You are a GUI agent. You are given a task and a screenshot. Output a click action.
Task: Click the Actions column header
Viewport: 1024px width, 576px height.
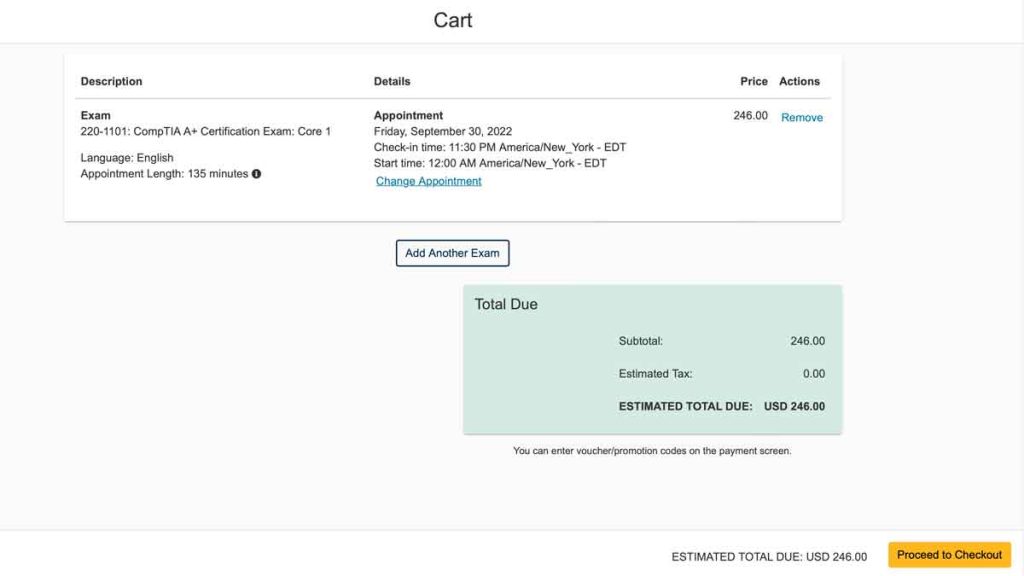799,81
